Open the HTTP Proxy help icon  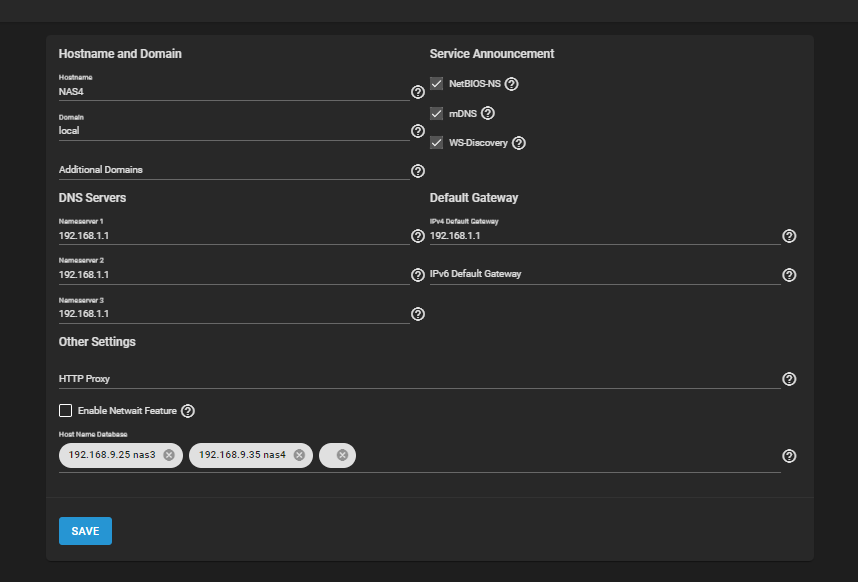click(x=789, y=379)
